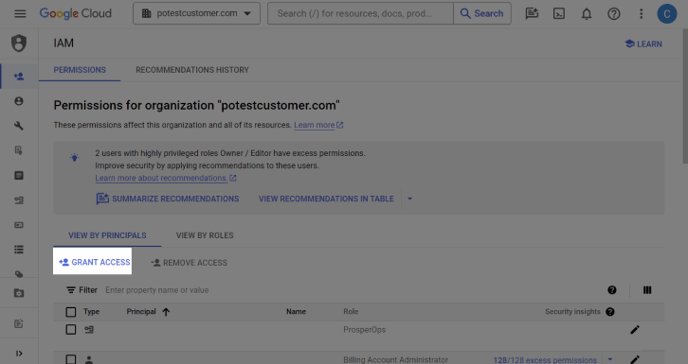Open the help question mark menu

click(614, 14)
